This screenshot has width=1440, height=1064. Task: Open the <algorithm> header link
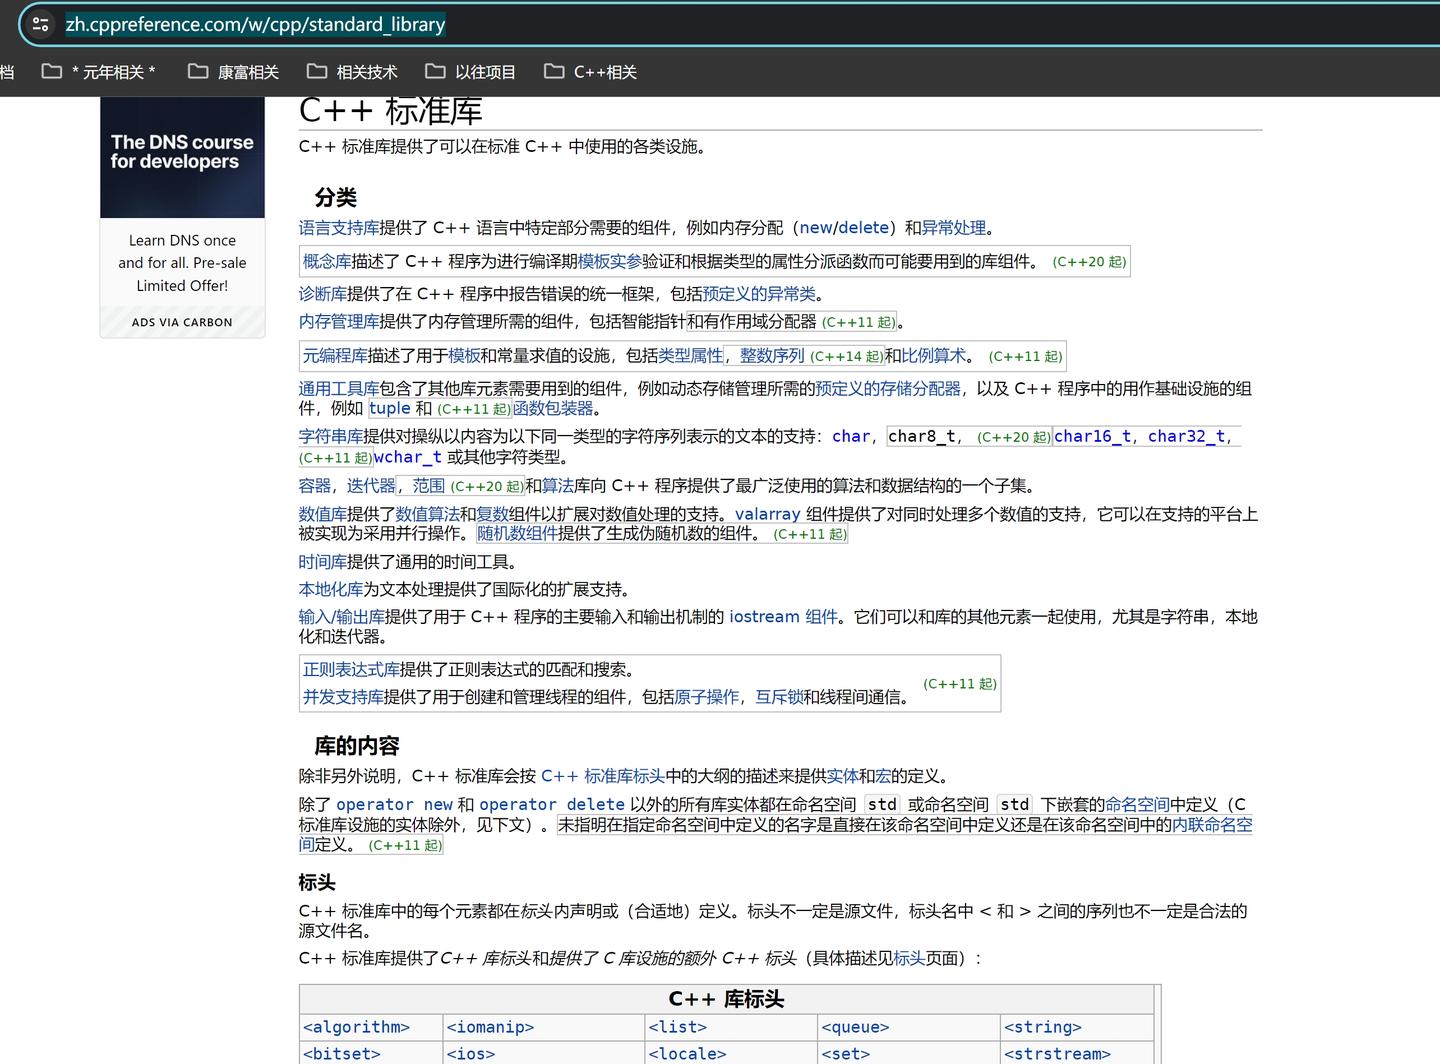click(x=356, y=1027)
